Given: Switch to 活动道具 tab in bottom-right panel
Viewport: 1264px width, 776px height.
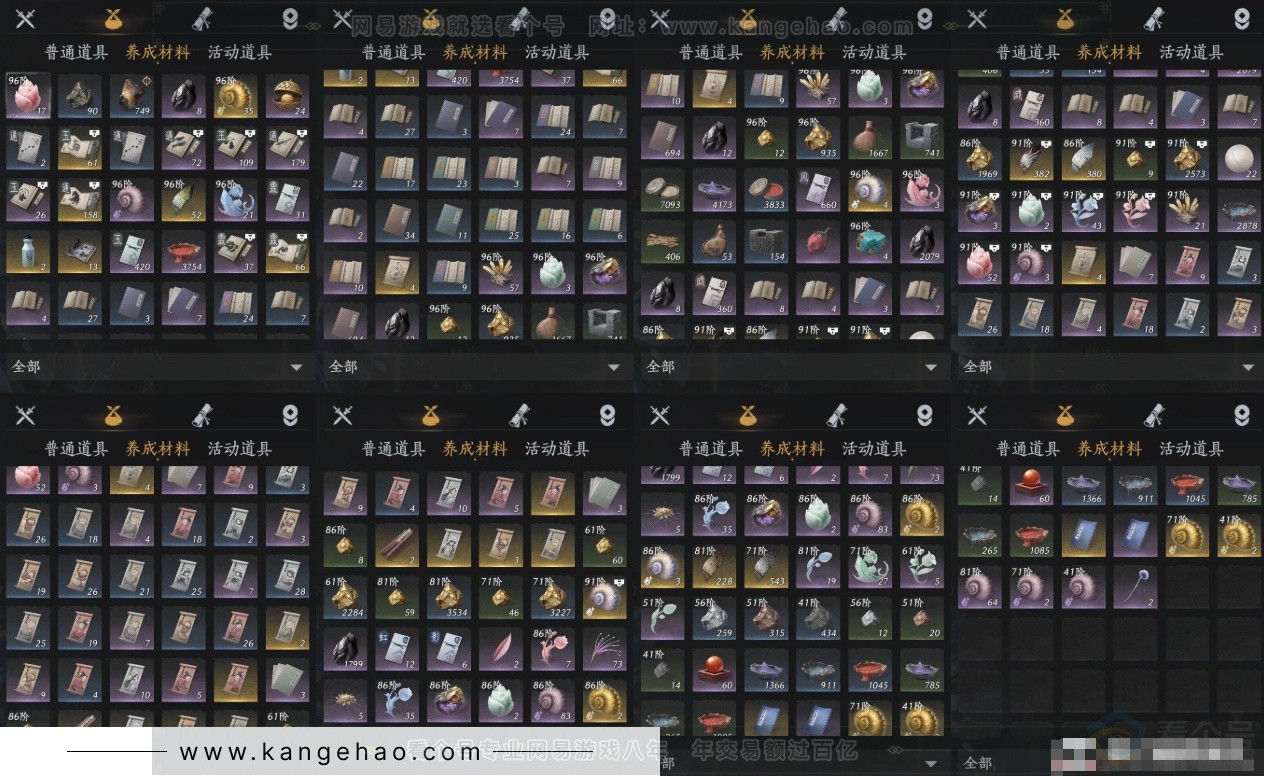Looking at the screenshot, I should (x=1191, y=449).
